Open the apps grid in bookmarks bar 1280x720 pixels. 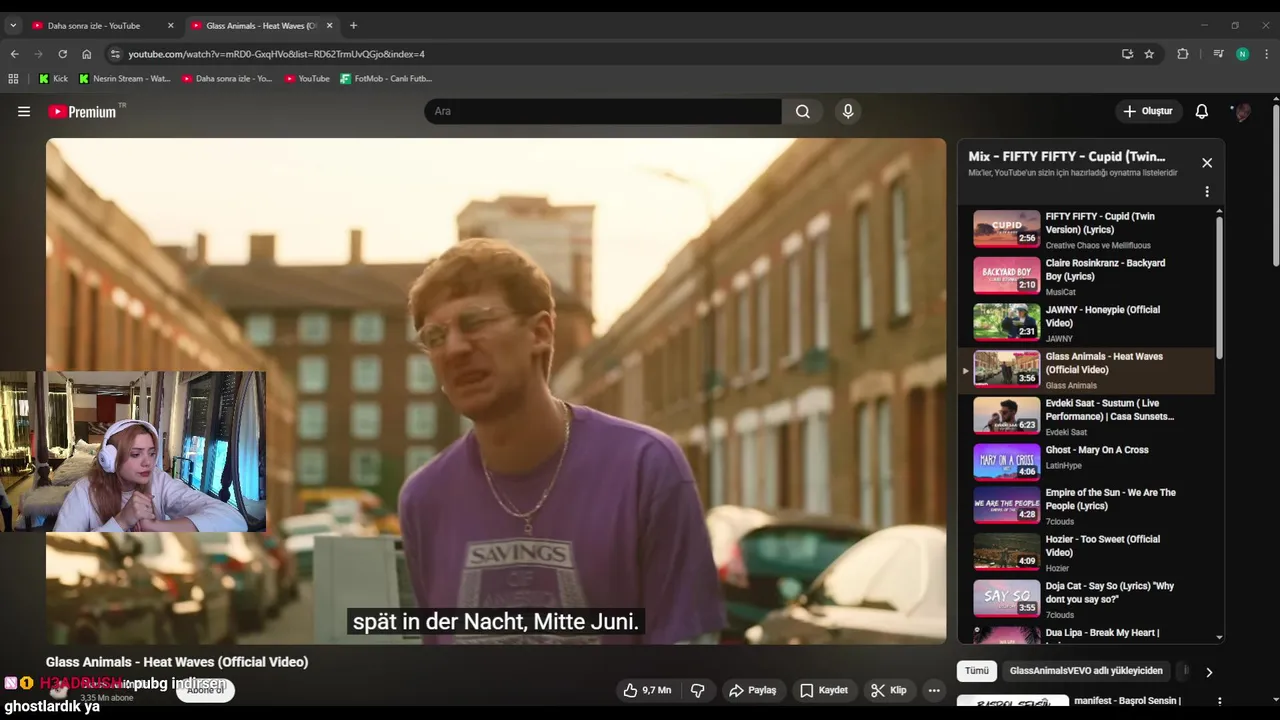point(13,78)
